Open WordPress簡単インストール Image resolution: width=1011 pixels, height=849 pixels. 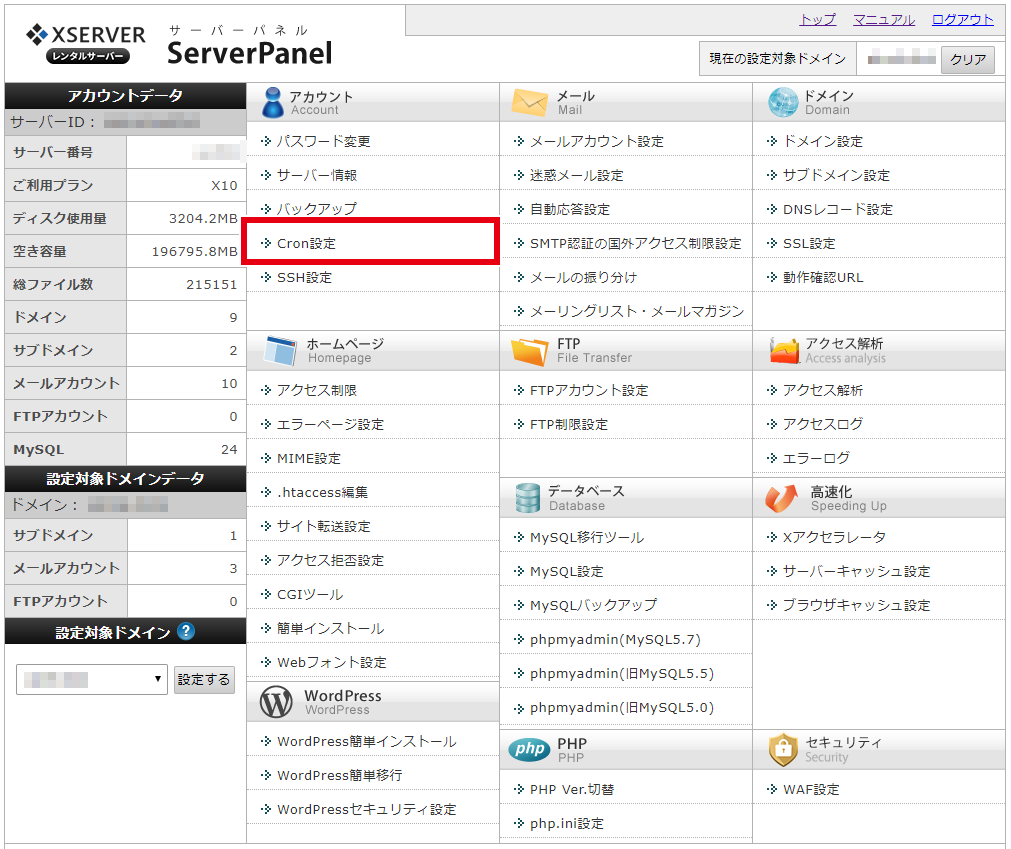[x=367, y=741]
